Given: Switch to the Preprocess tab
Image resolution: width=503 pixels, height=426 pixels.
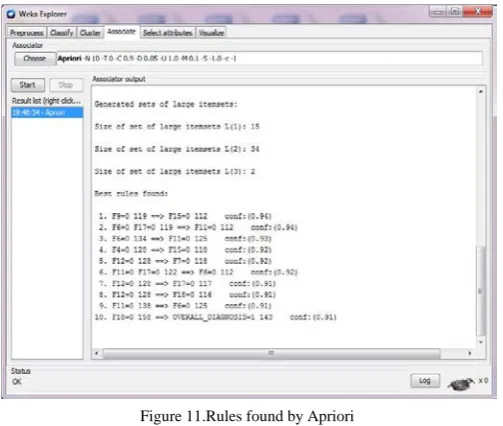Looking at the screenshot, I should click(27, 33).
